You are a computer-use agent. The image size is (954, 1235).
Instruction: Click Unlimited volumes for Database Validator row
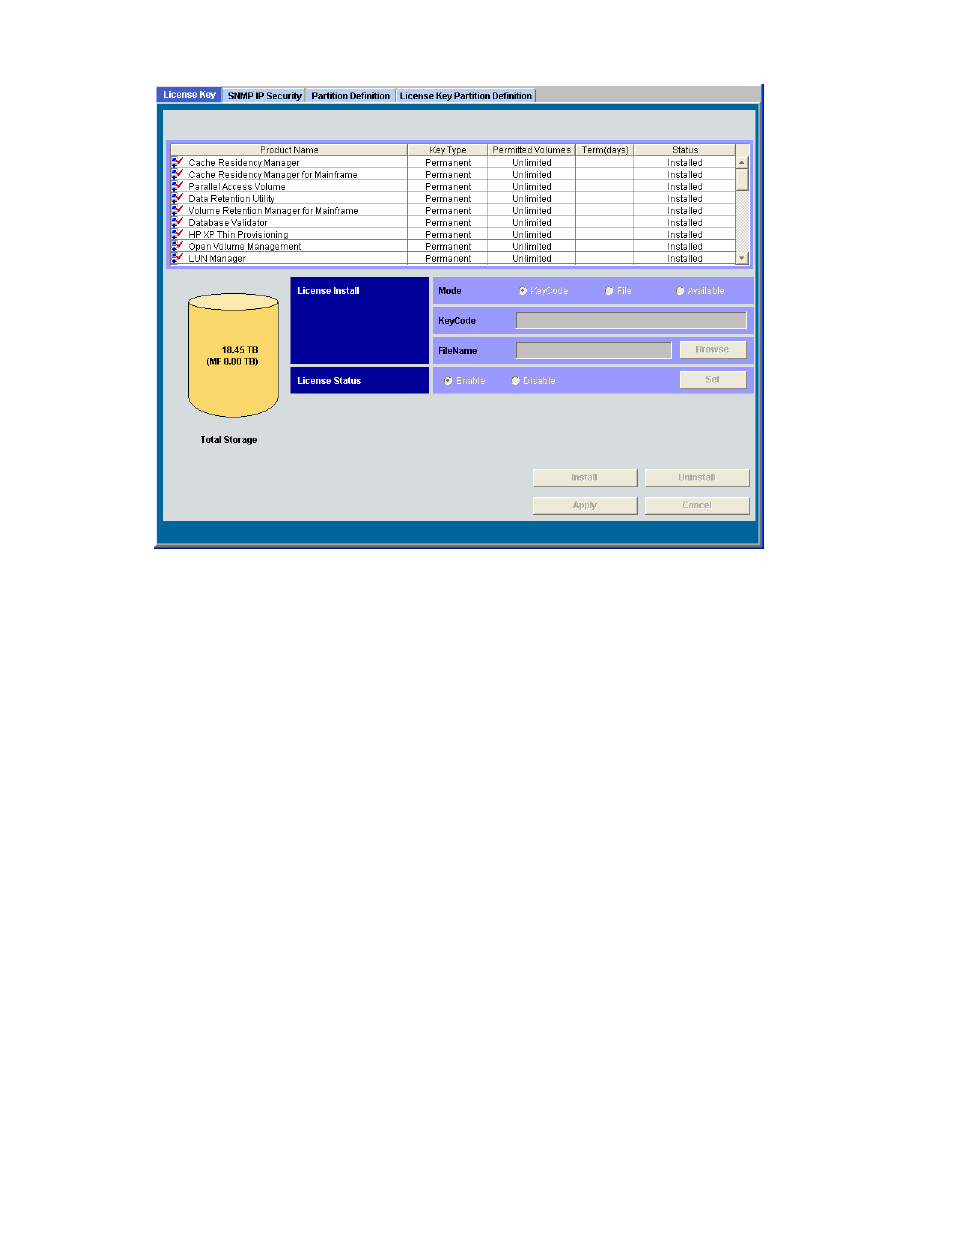(x=532, y=223)
